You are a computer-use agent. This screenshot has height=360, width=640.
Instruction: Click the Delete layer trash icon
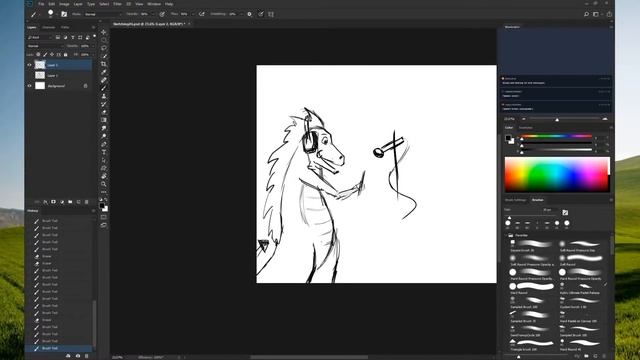[87, 202]
